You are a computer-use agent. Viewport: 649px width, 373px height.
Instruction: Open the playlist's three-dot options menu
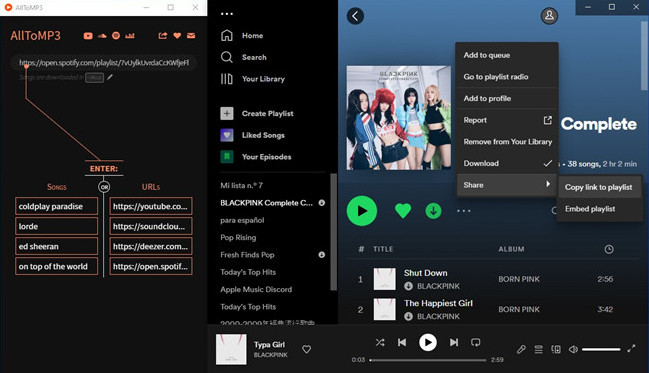tap(464, 211)
